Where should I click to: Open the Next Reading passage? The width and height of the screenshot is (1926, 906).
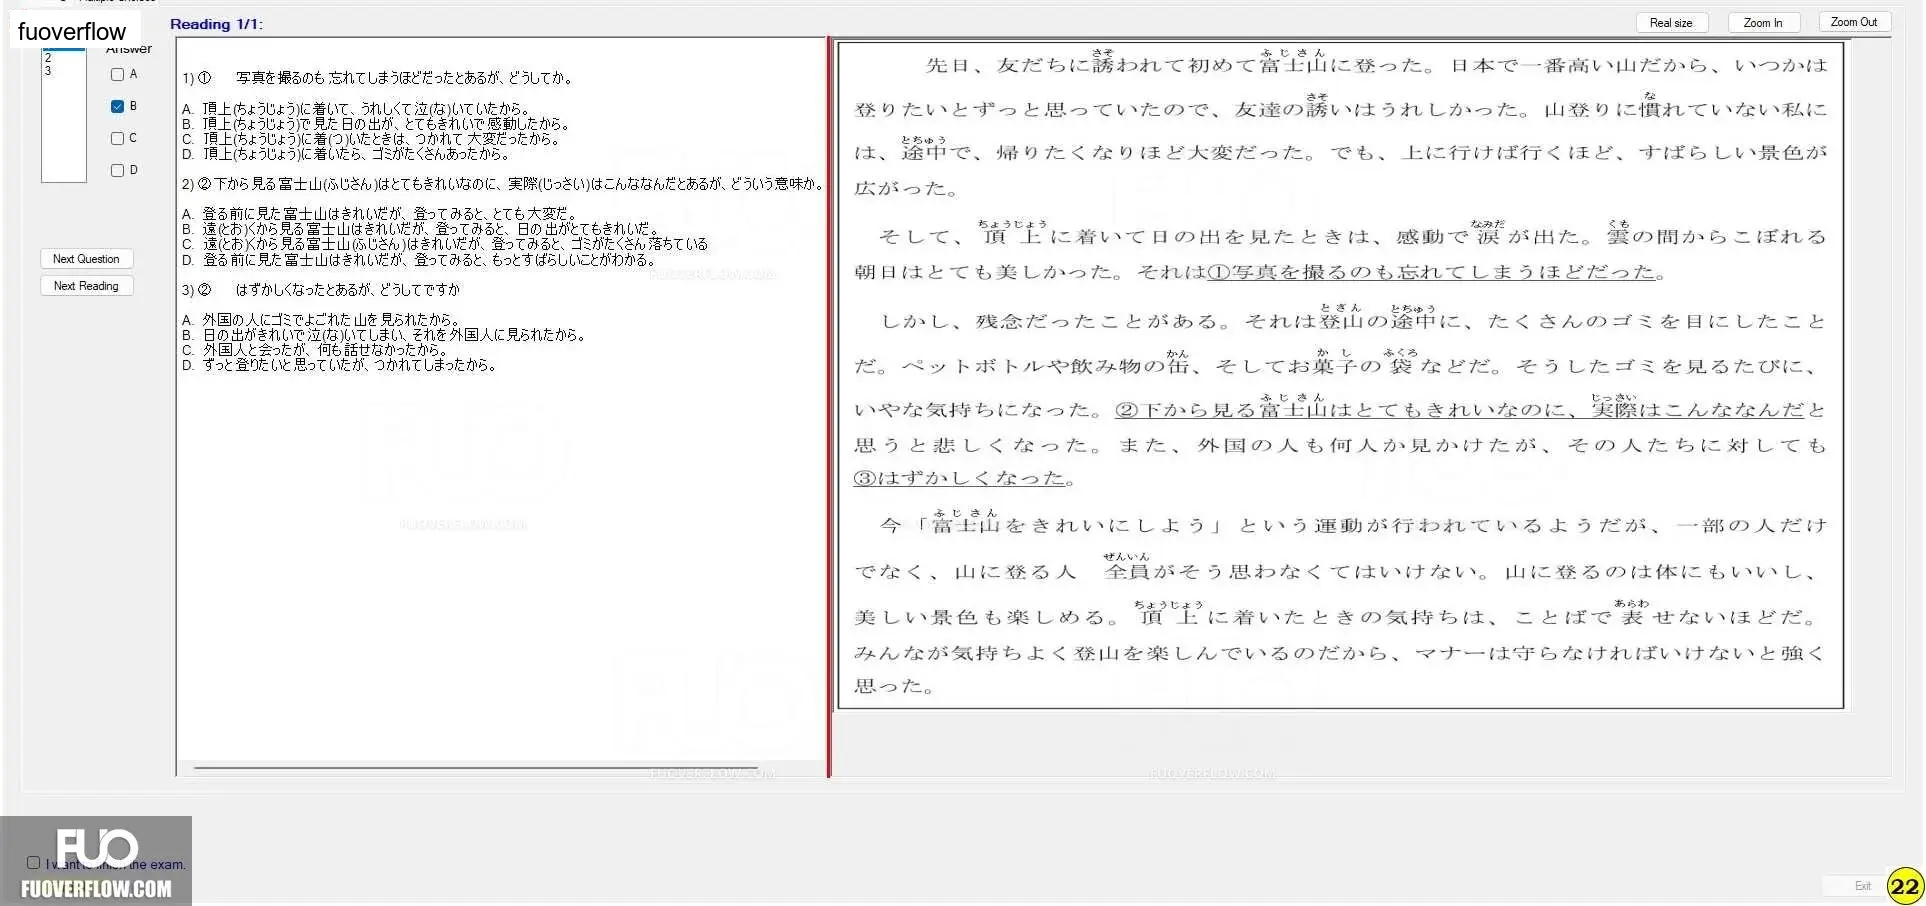pyautogui.click(x=86, y=286)
